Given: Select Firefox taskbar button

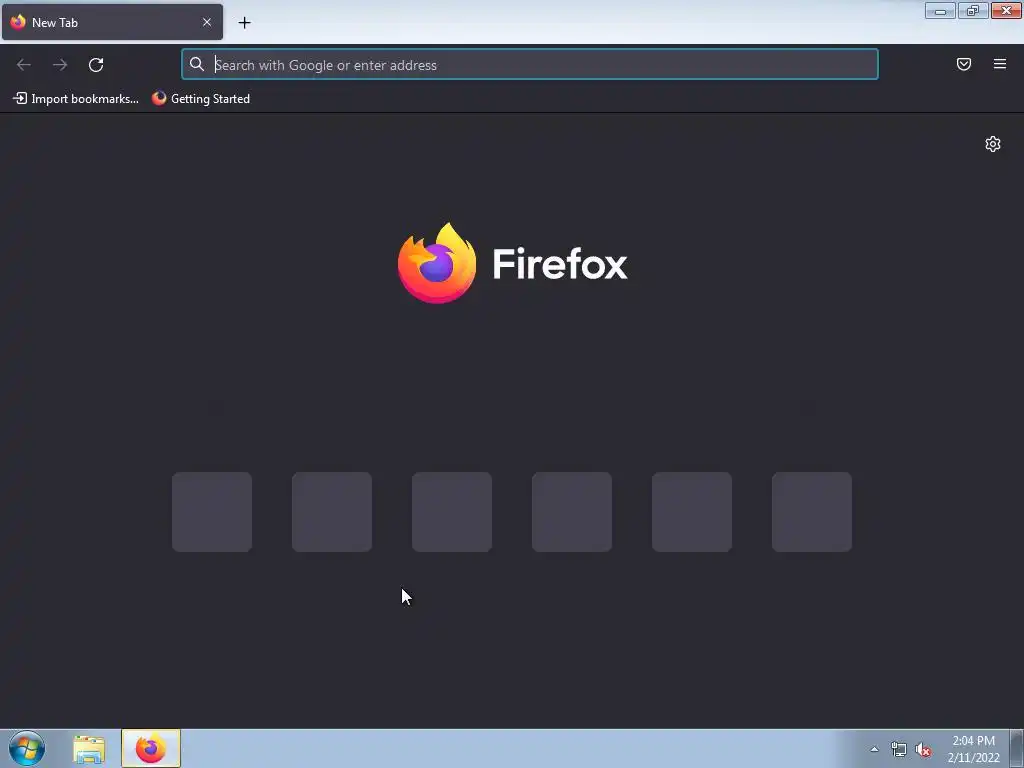Looking at the screenshot, I should tap(151, 748).
